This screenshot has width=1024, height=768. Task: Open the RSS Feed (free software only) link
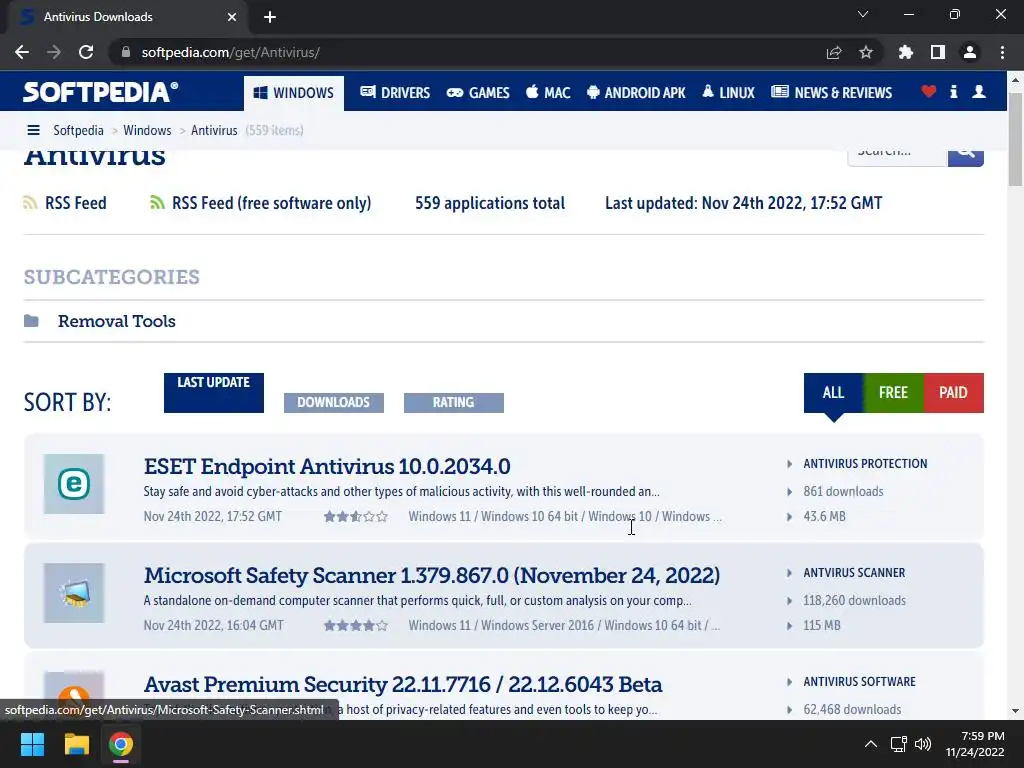[x=272, y=203]
